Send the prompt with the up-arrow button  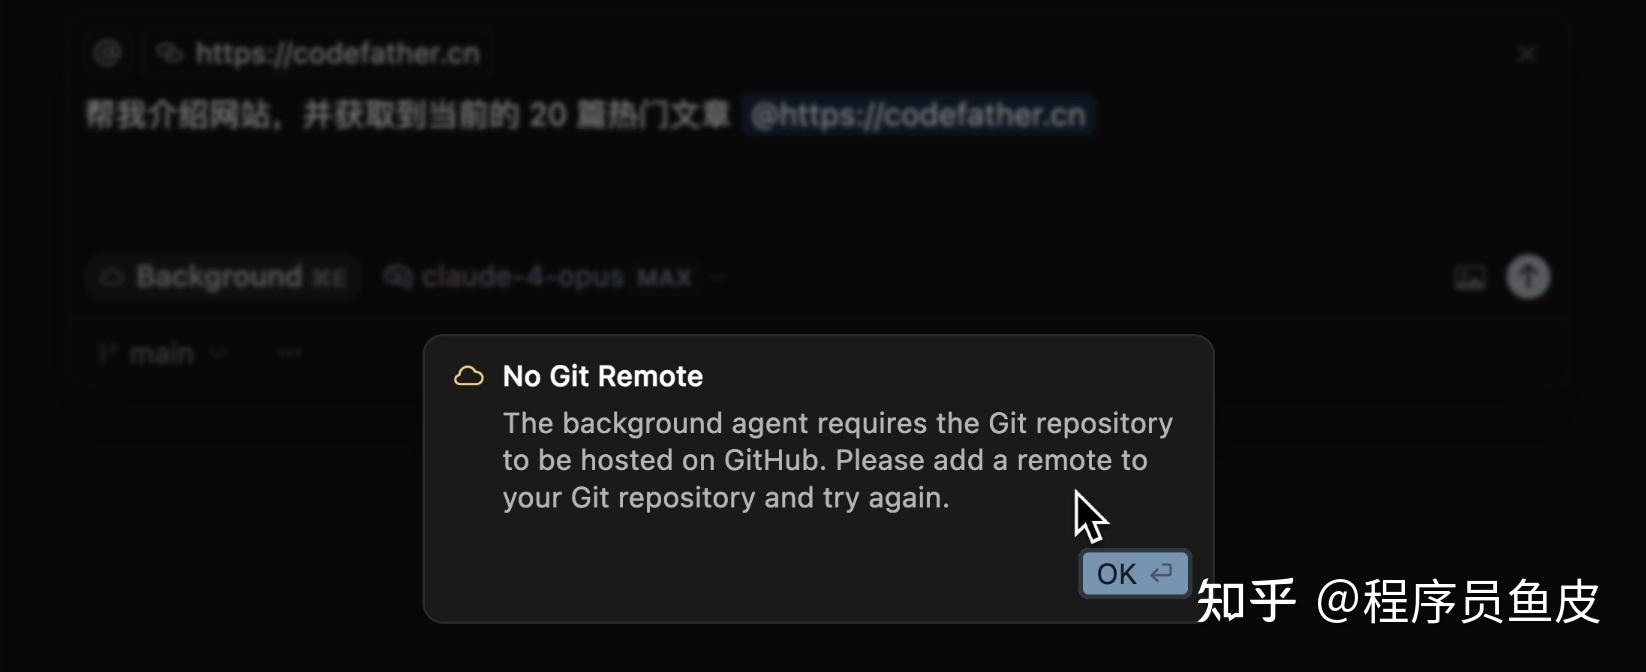tap(1528, 277)
